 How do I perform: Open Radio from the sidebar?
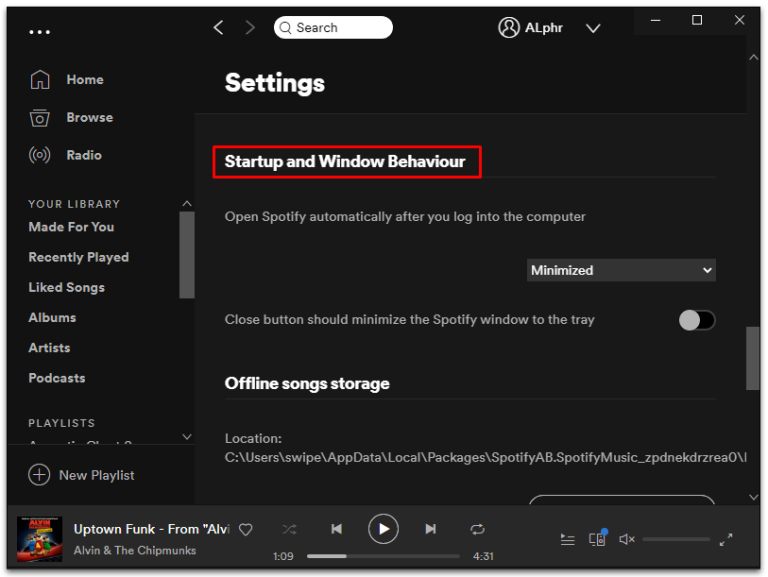(x=84, y=155)
